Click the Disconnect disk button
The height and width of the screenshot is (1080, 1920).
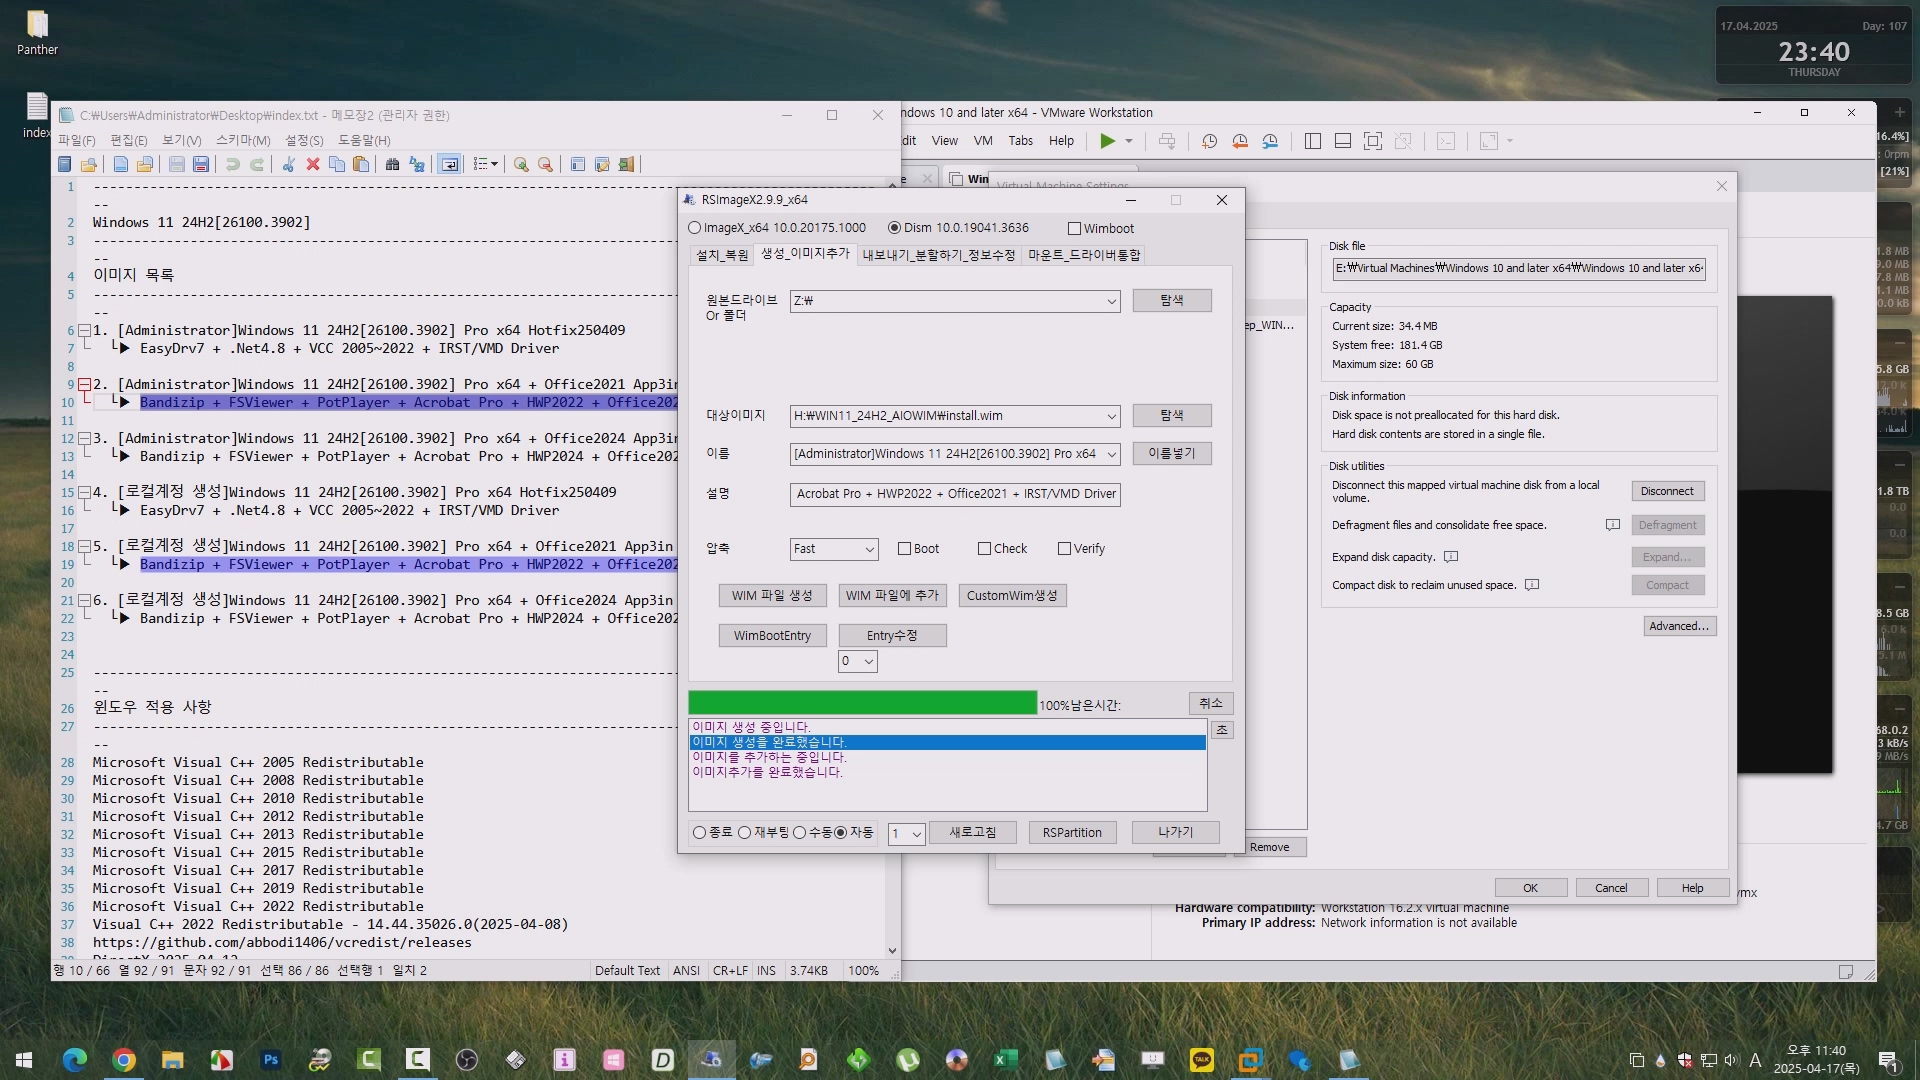coord(1666,491)
